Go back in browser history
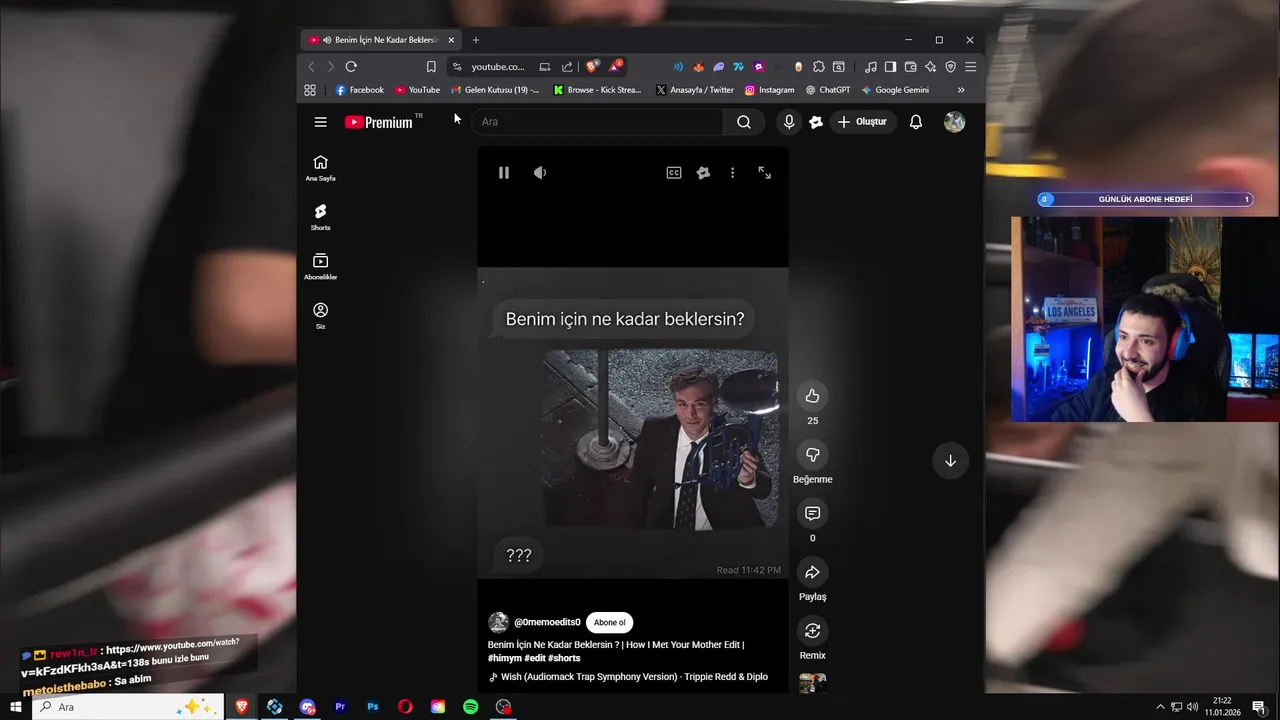This screenshot has height=720, width=1280. (x=311, y=67)
